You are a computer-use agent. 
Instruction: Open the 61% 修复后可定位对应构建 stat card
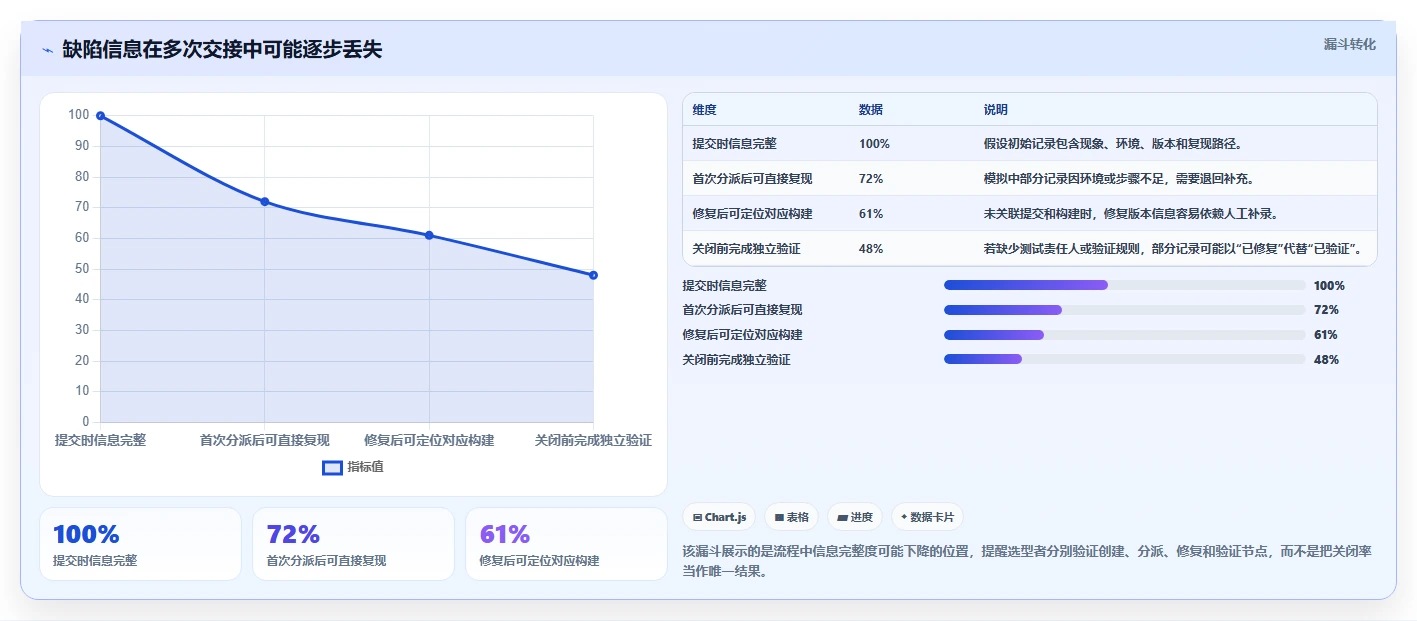[566, 544]
